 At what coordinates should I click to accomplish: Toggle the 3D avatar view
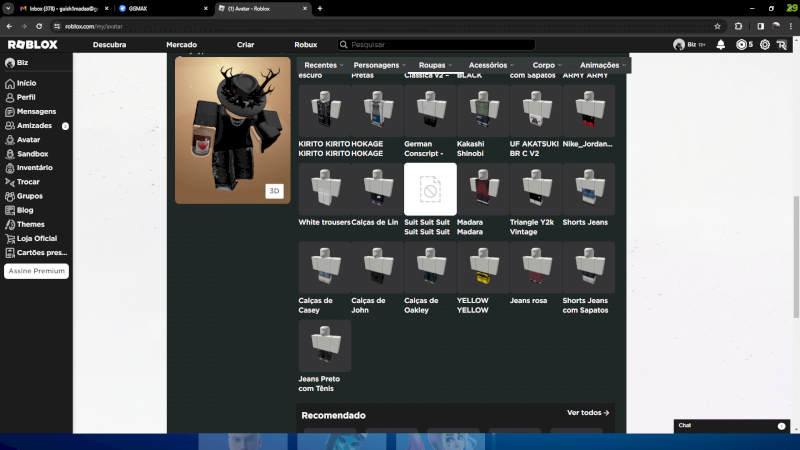point(274,191)
